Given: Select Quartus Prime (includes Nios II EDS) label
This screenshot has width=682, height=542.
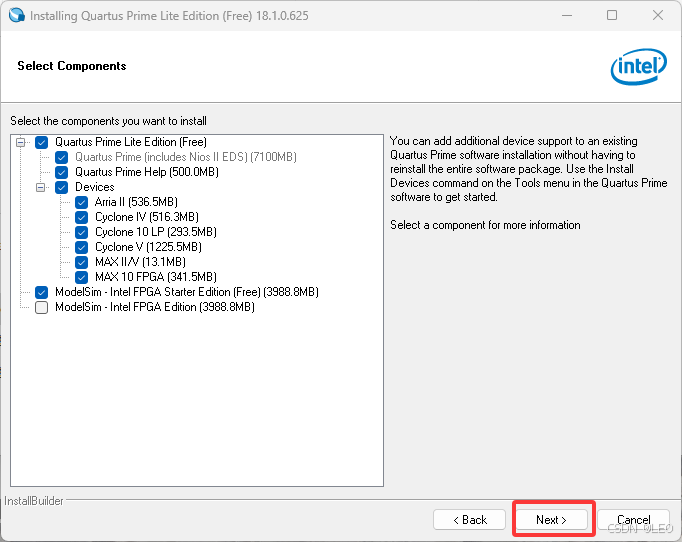Looking at the screenshot, I should click(x=186, y=157).
